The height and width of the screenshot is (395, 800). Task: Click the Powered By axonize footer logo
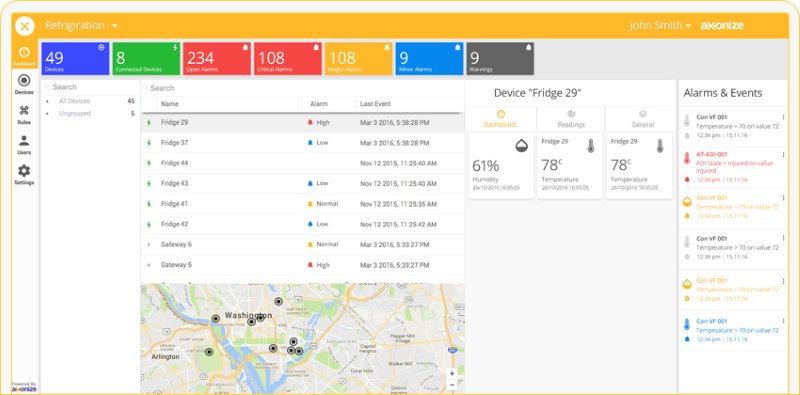click(x=24, y=387)
